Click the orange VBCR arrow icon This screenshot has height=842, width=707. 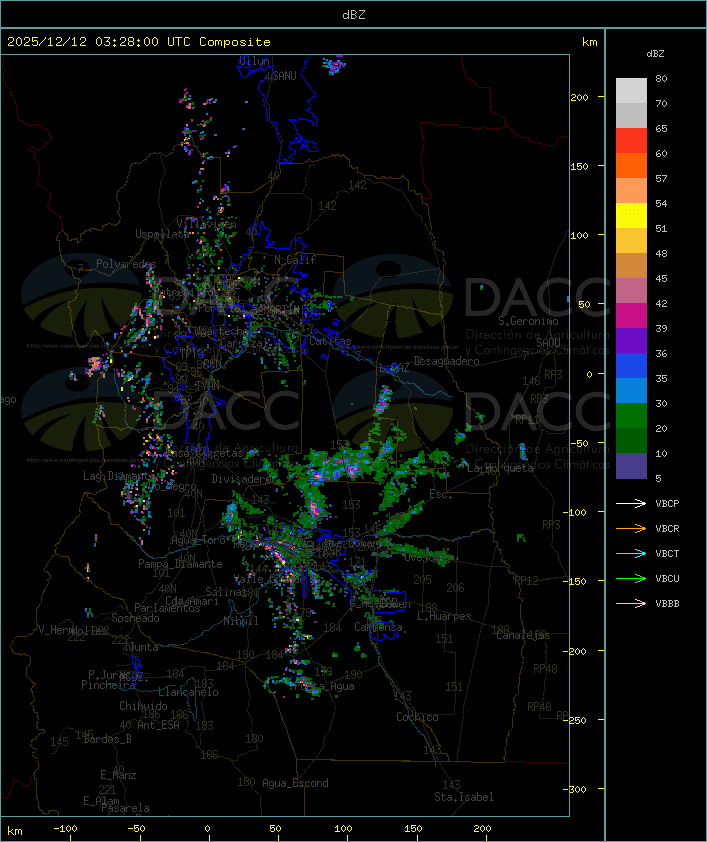pos(631,528)
